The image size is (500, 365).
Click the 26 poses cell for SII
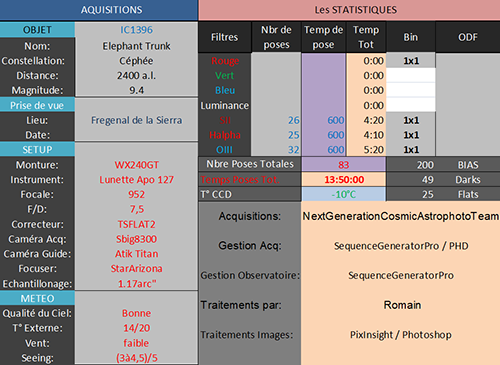(x=276, y=120)
